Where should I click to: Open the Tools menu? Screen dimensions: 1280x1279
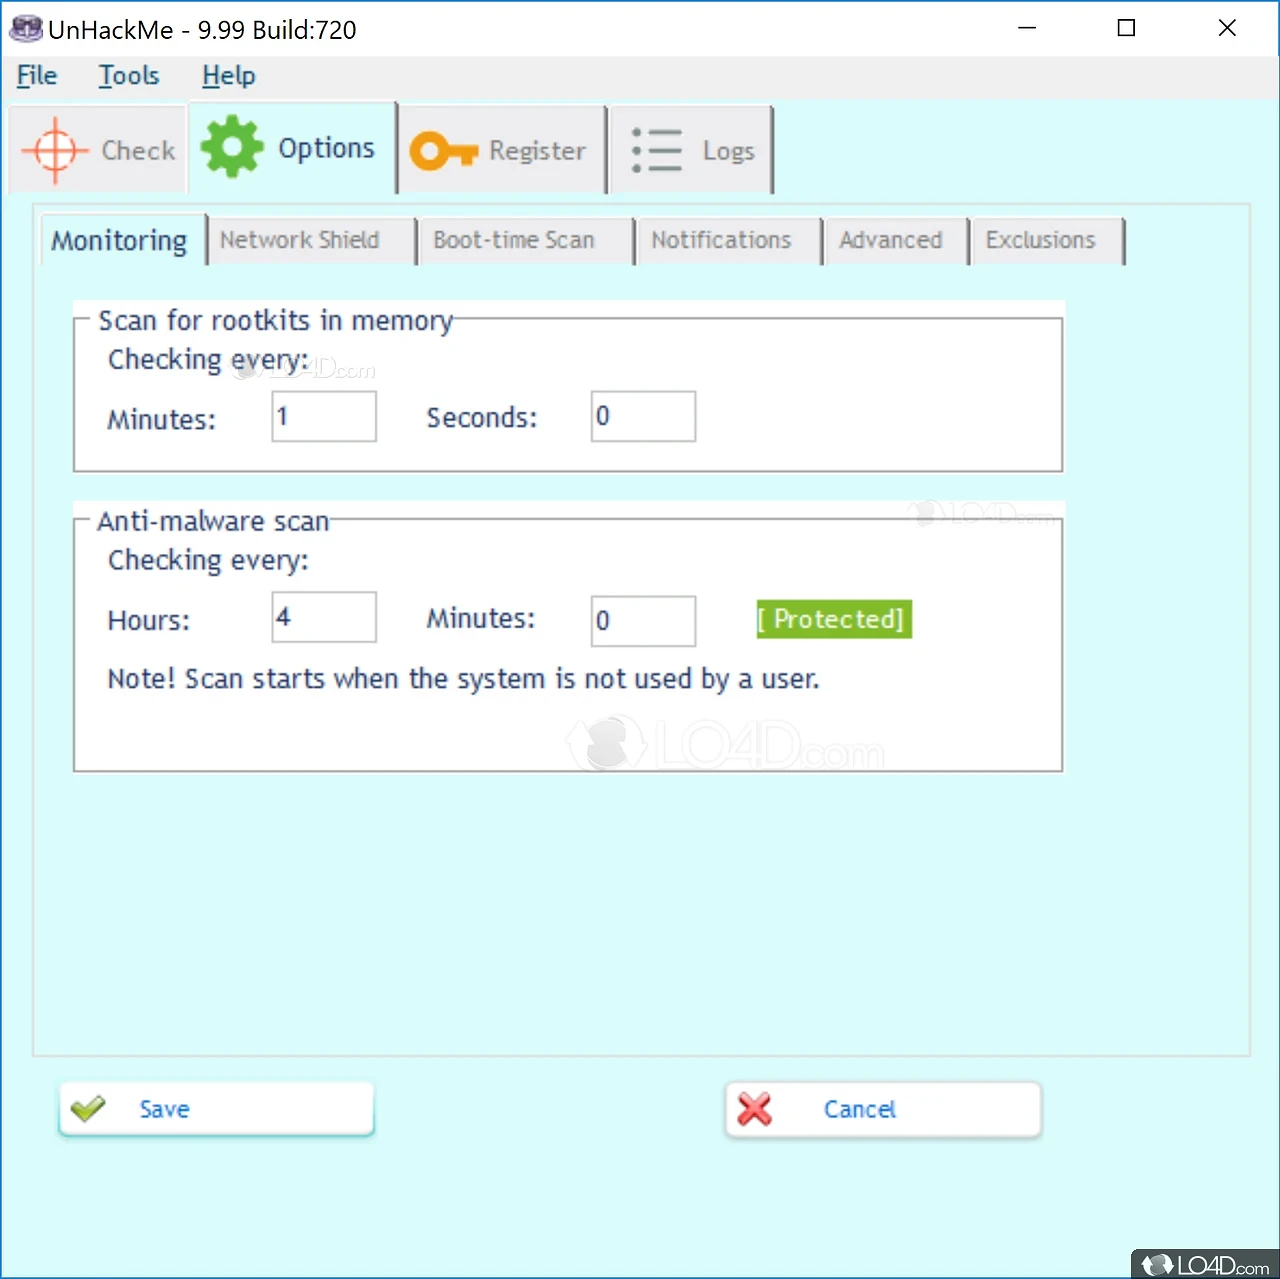pos(128,76)
